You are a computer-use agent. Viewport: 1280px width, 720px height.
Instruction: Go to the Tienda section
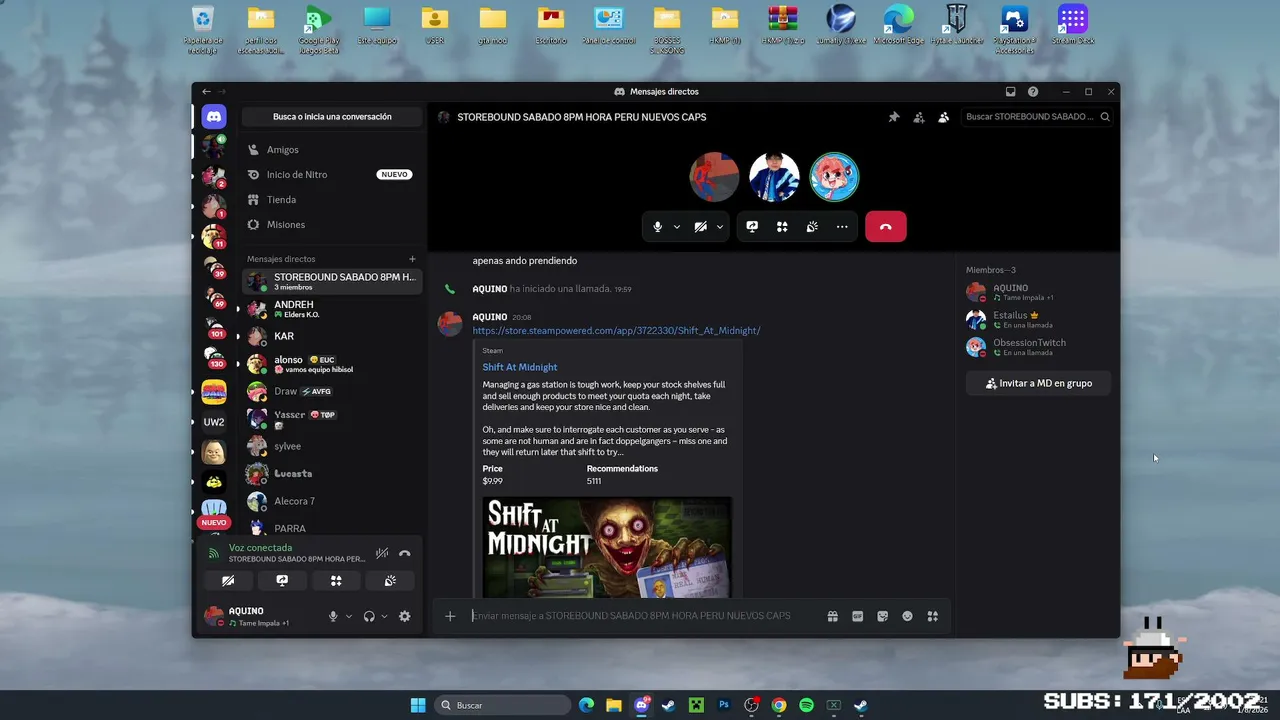(332, 200)
